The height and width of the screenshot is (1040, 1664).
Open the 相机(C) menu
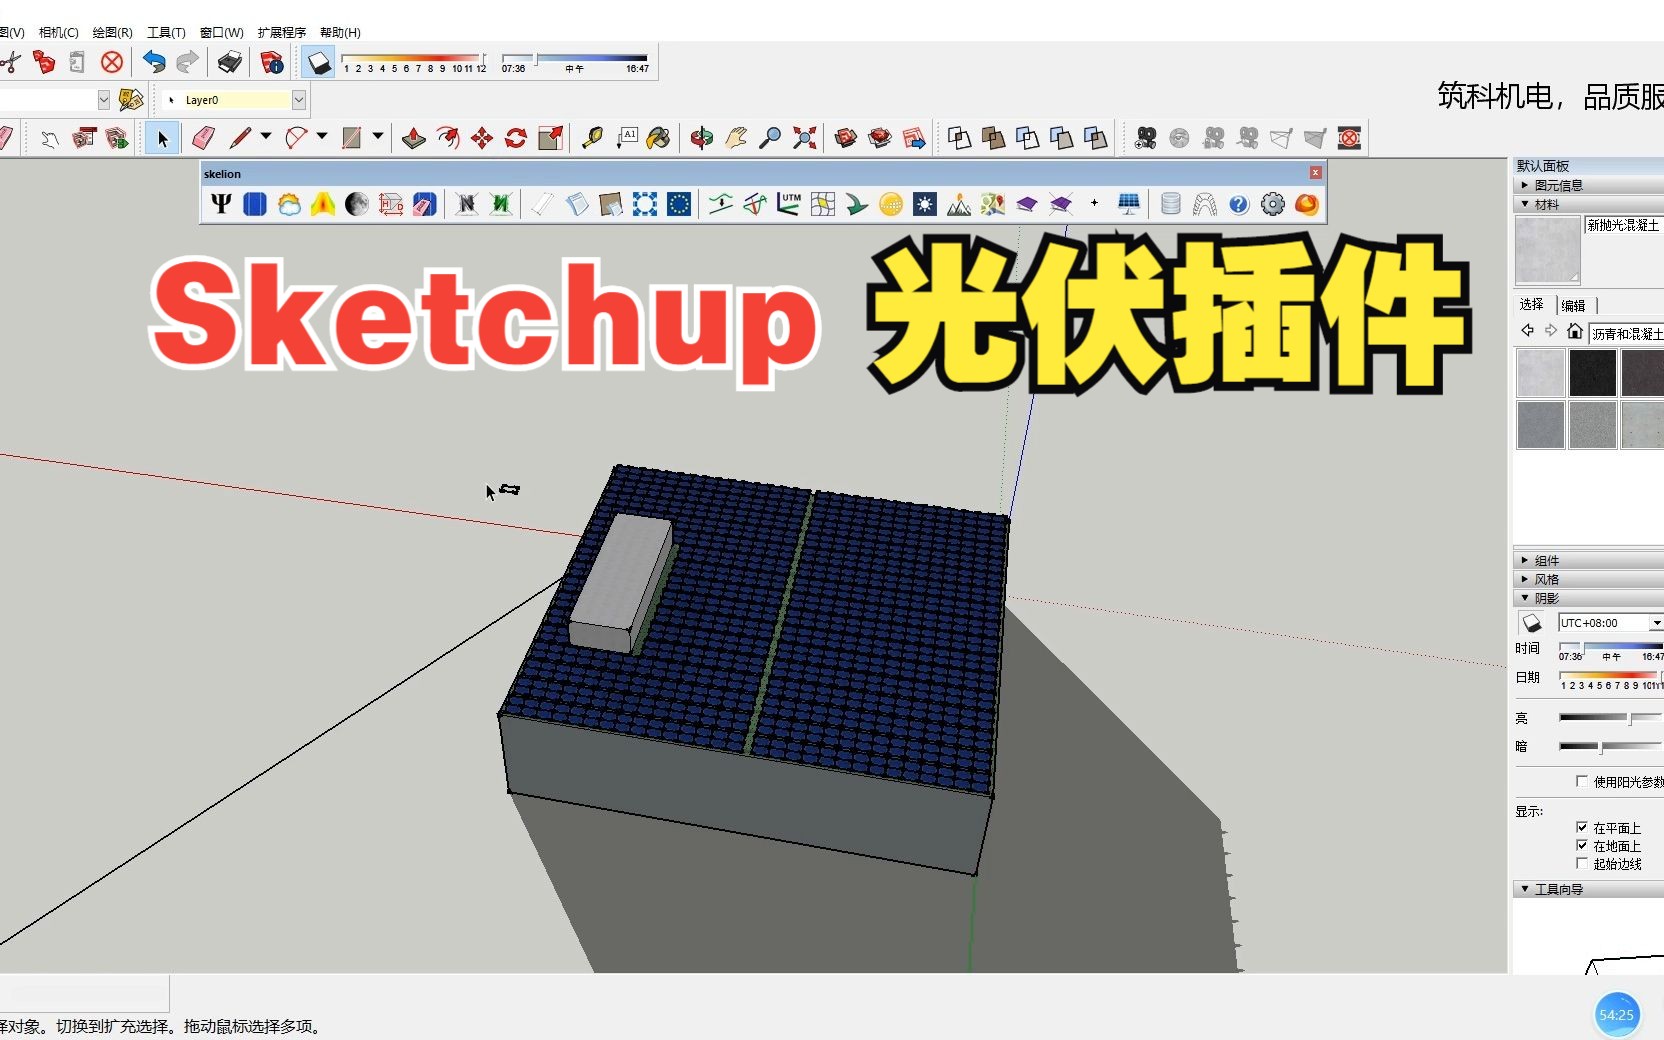pyautogui.click(x=58, y=32)
